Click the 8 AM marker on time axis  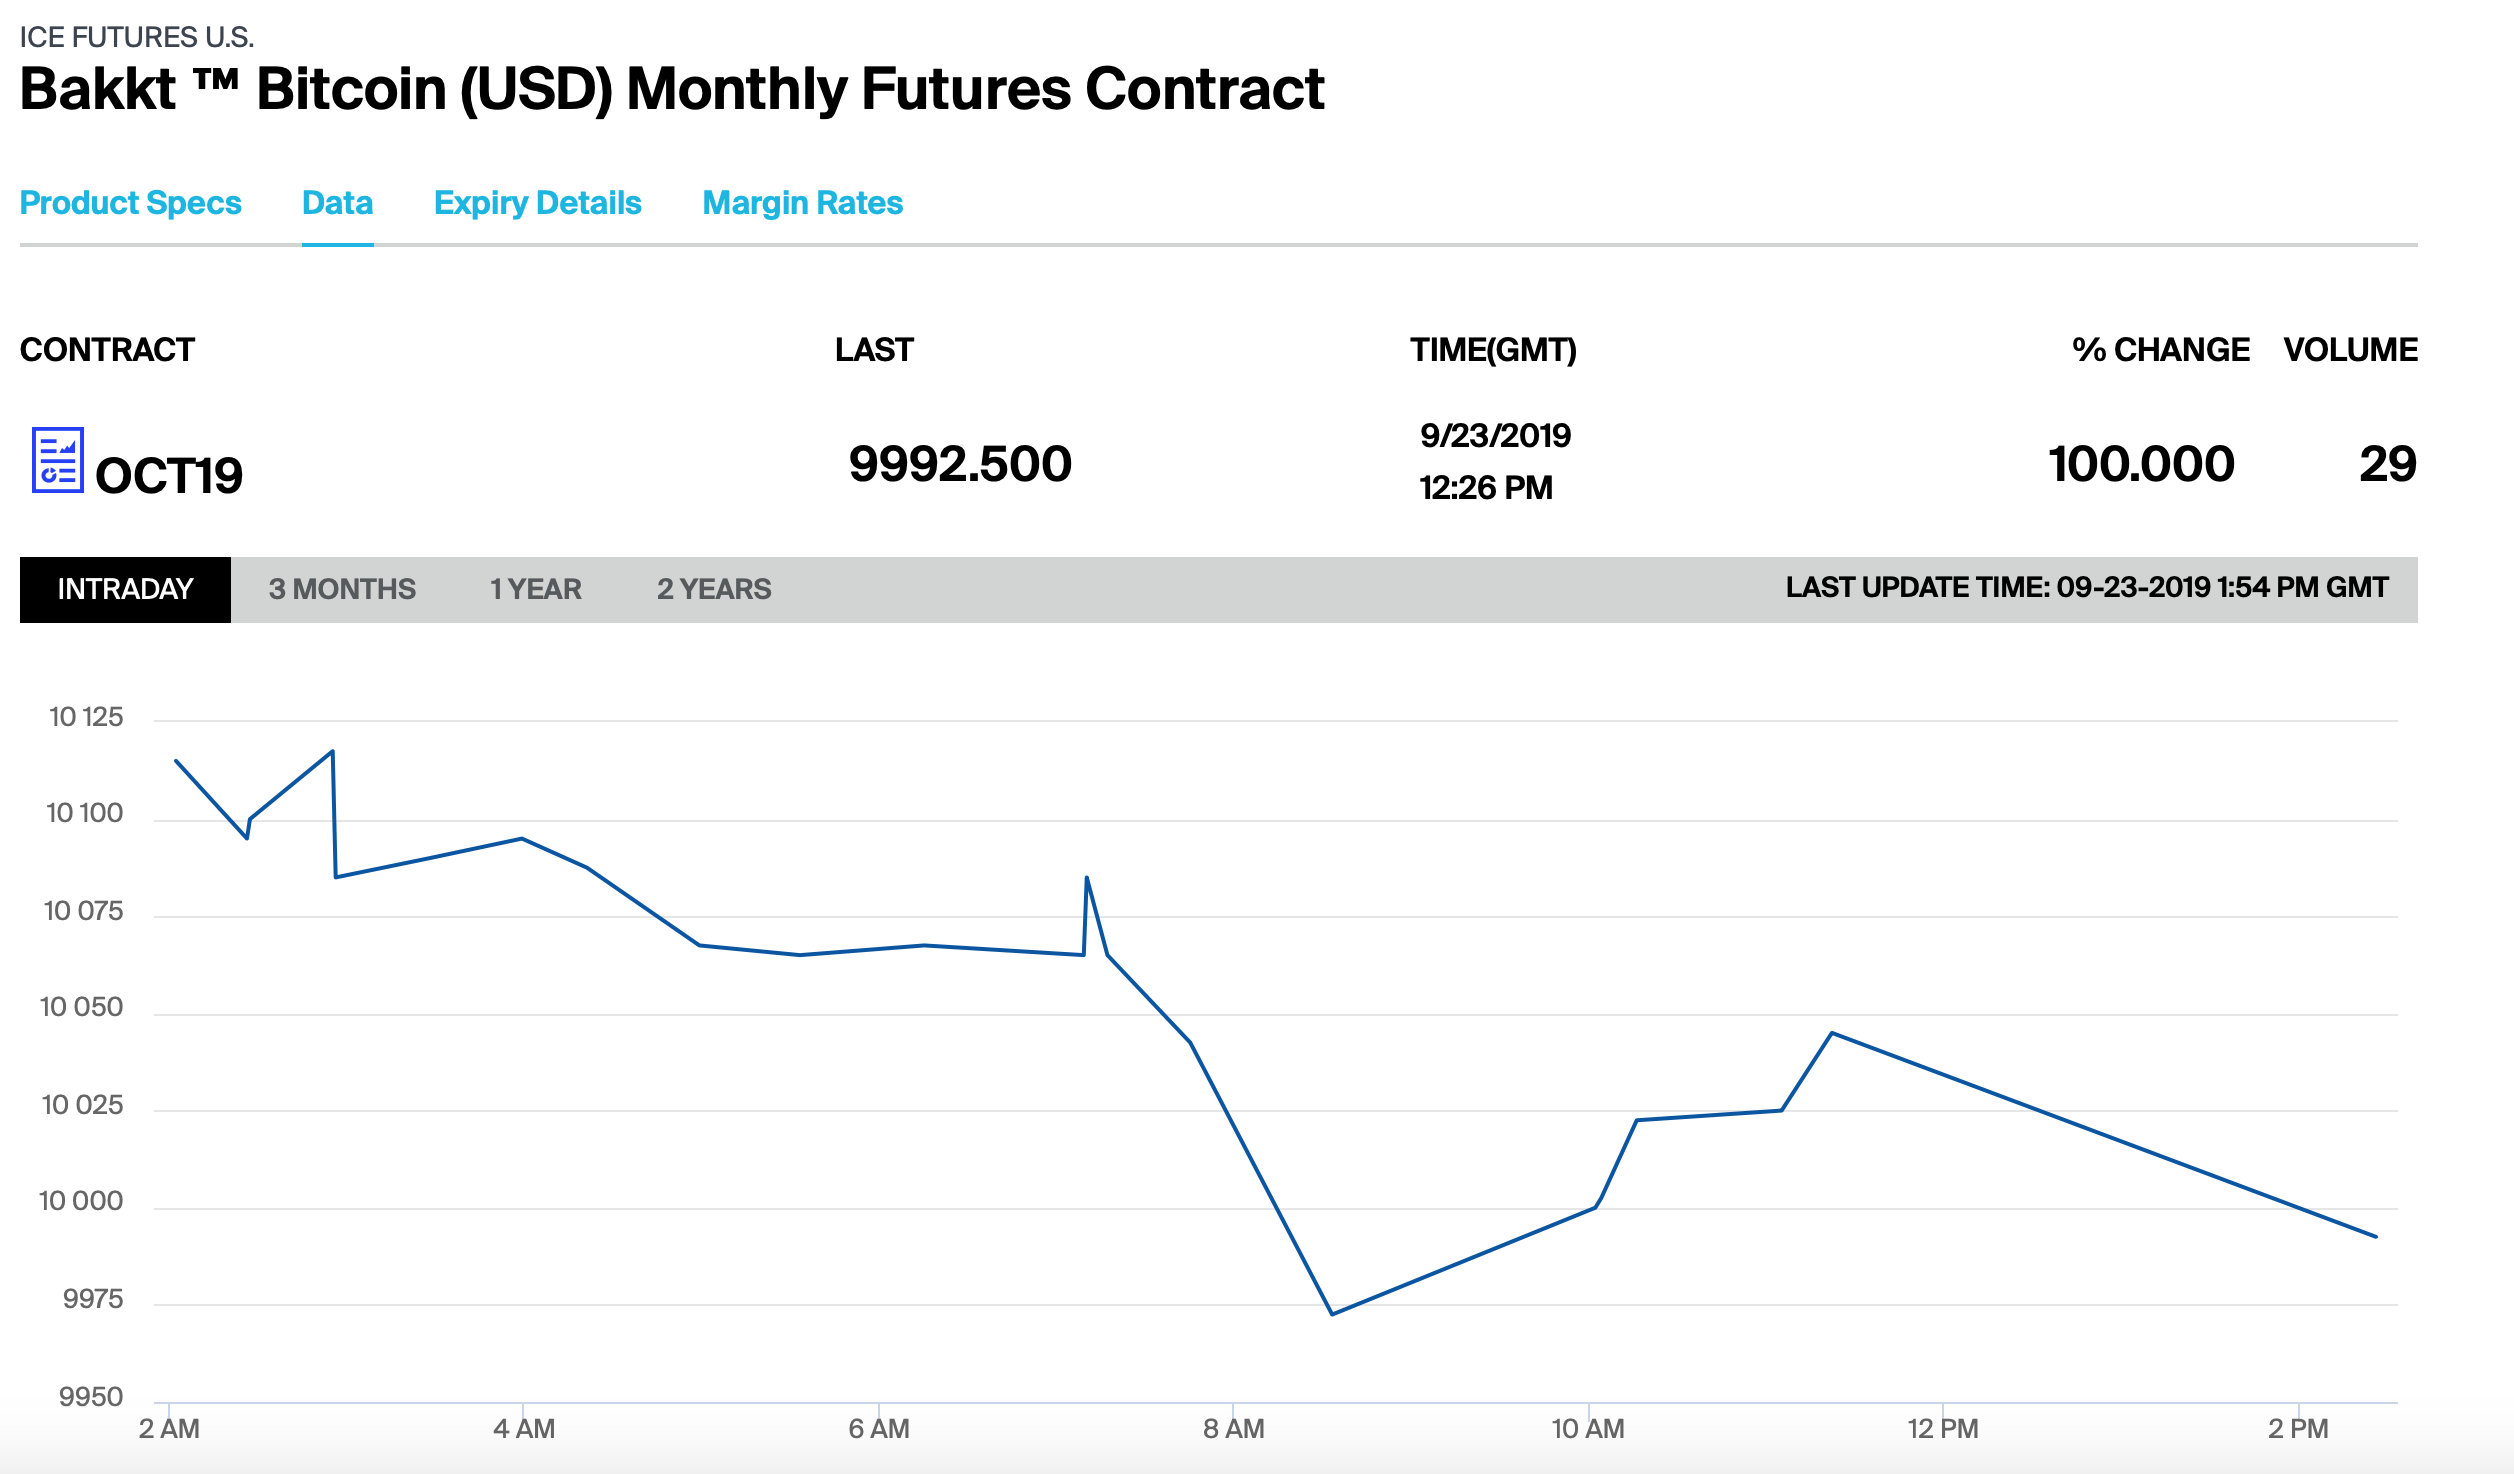pos(1233,1429)
